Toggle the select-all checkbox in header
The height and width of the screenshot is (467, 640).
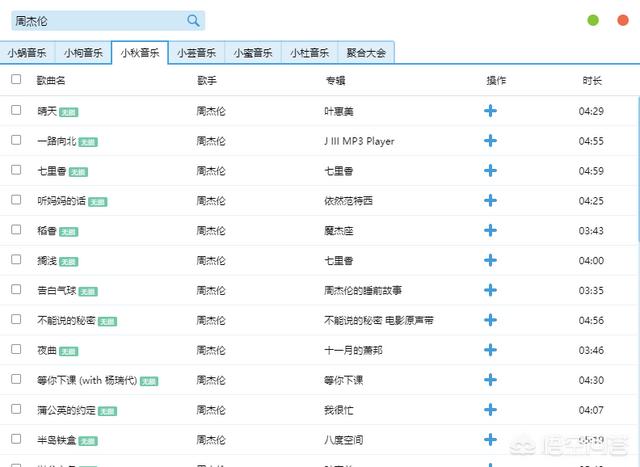coord(16,79)
